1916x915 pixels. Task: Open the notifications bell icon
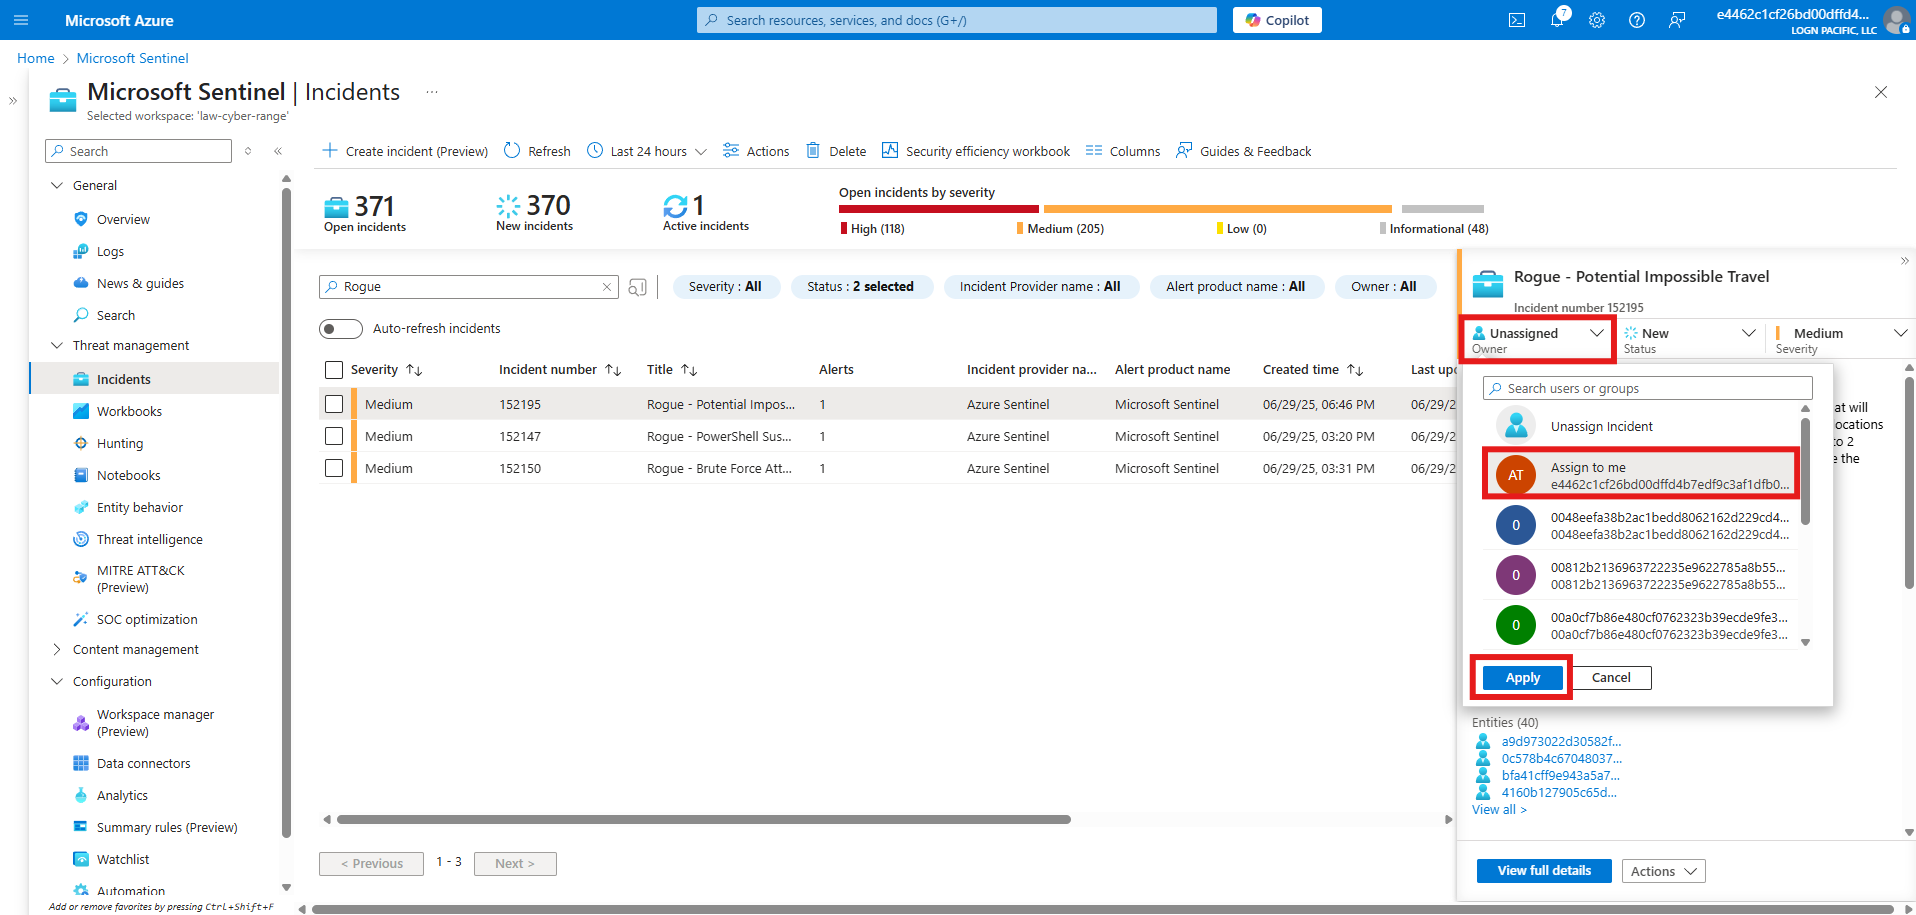click(x=1557, y=20)
